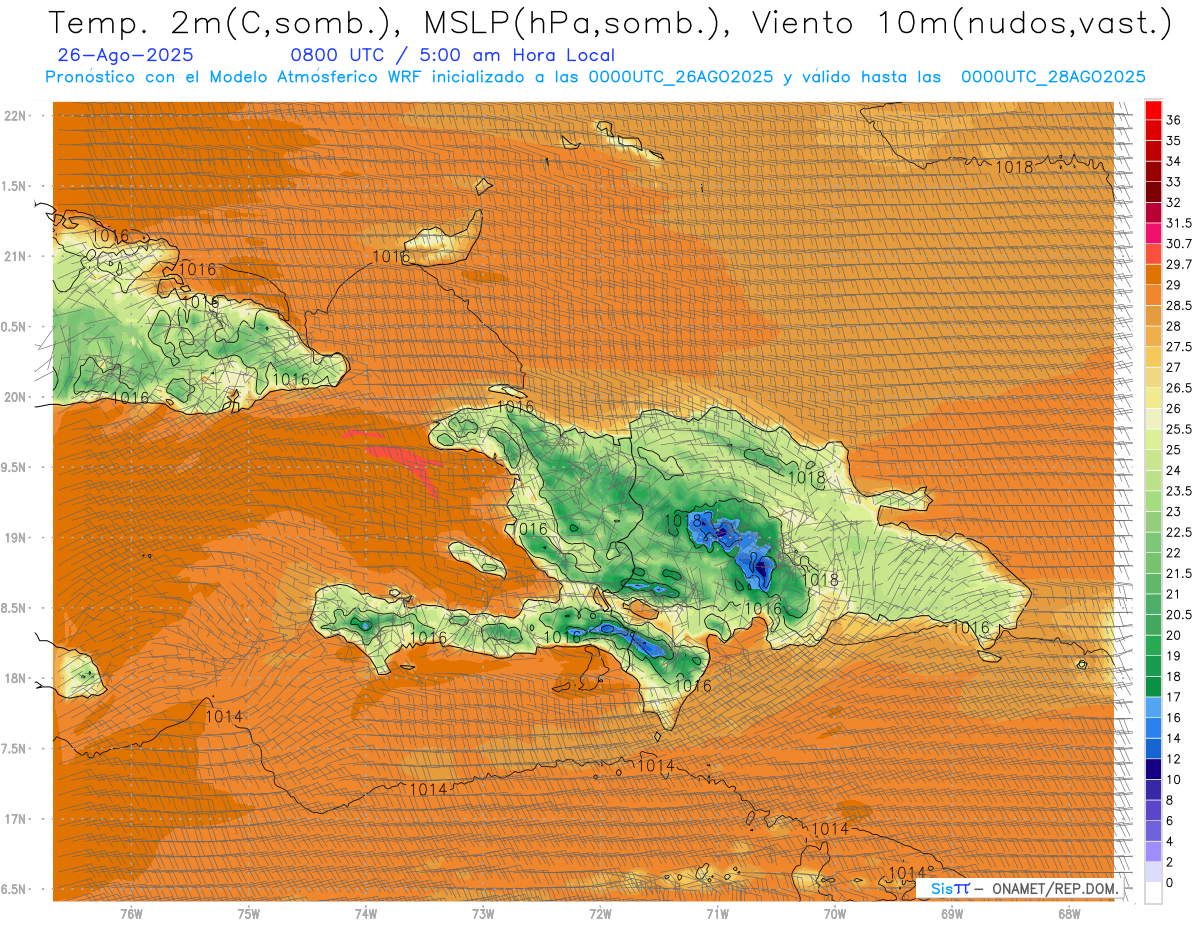The height and width of the screenshot is (927, 1200).
Task: Click the legend value '22.5'
Action: (x=1179, y=532)
